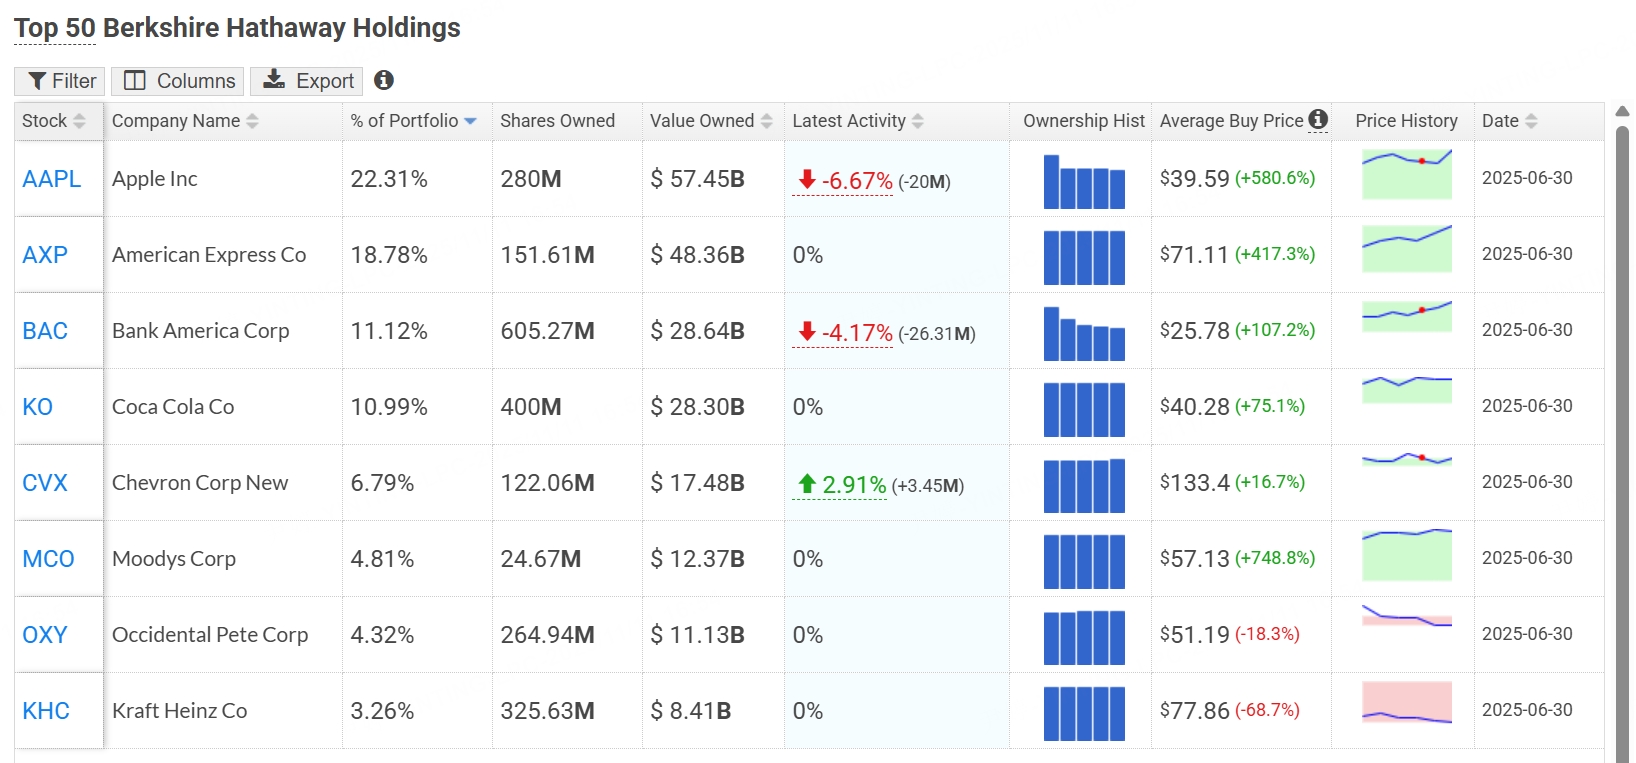Sort by the Stock column

pyautogui.click(x=54, y=121)
